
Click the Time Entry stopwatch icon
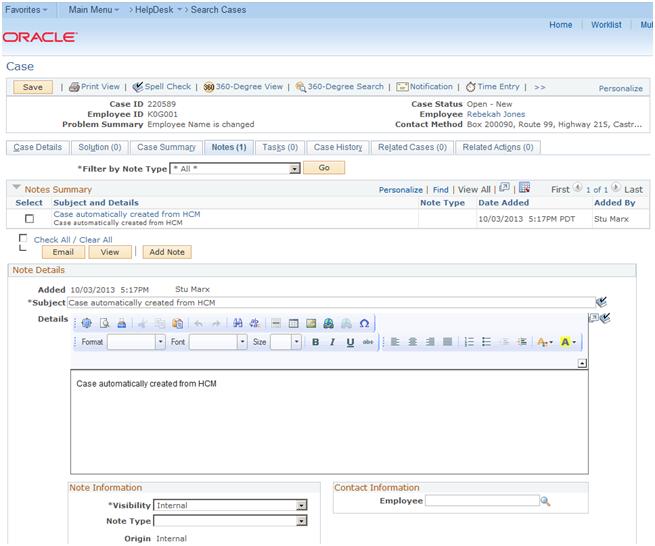[471, 87]
